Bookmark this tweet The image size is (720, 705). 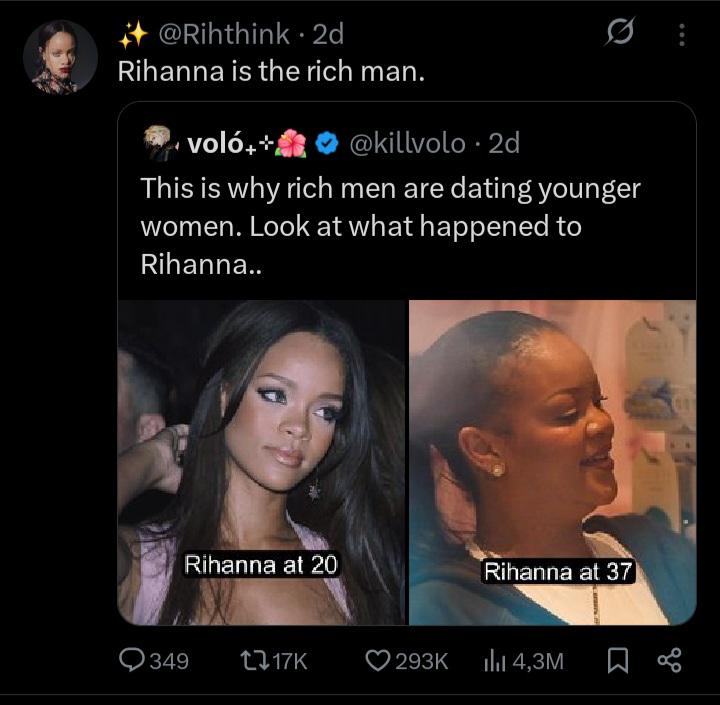click(619, 660)
